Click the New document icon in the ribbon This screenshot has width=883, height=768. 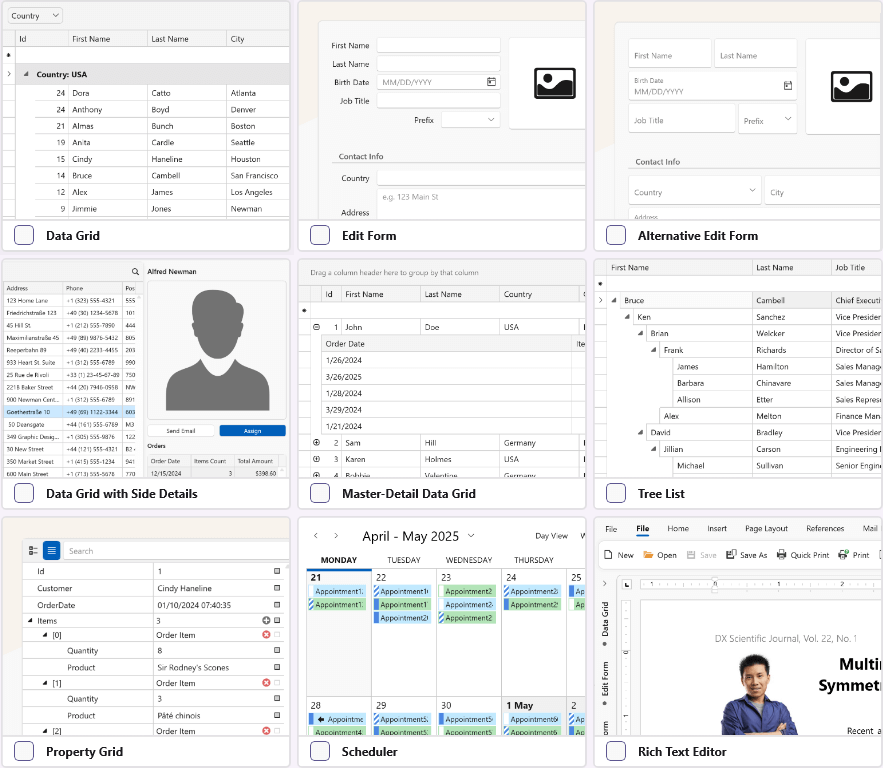607,553
